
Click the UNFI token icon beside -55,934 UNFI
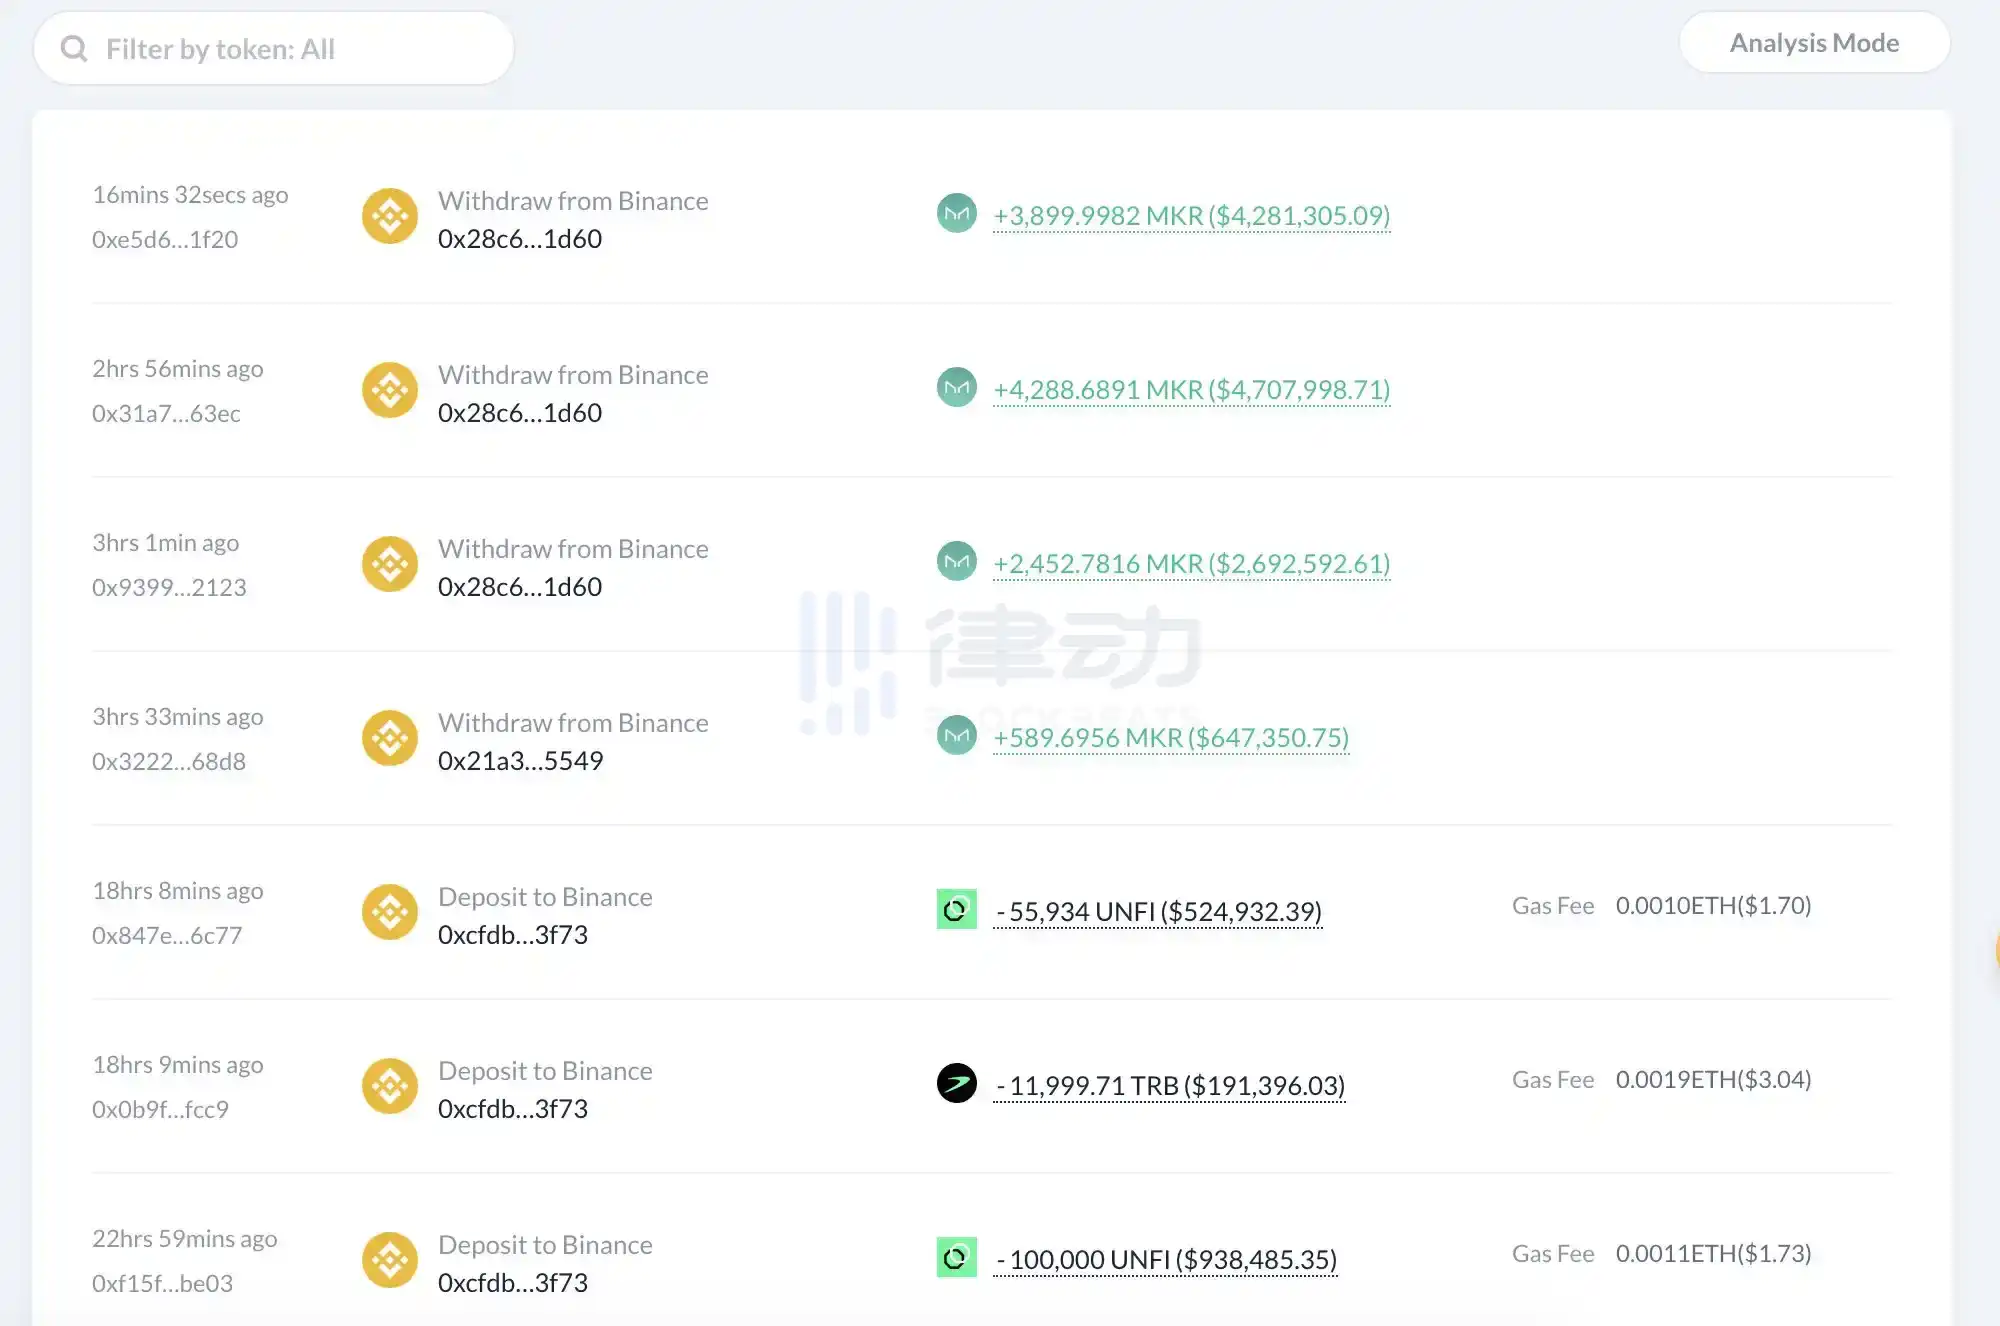956,909
